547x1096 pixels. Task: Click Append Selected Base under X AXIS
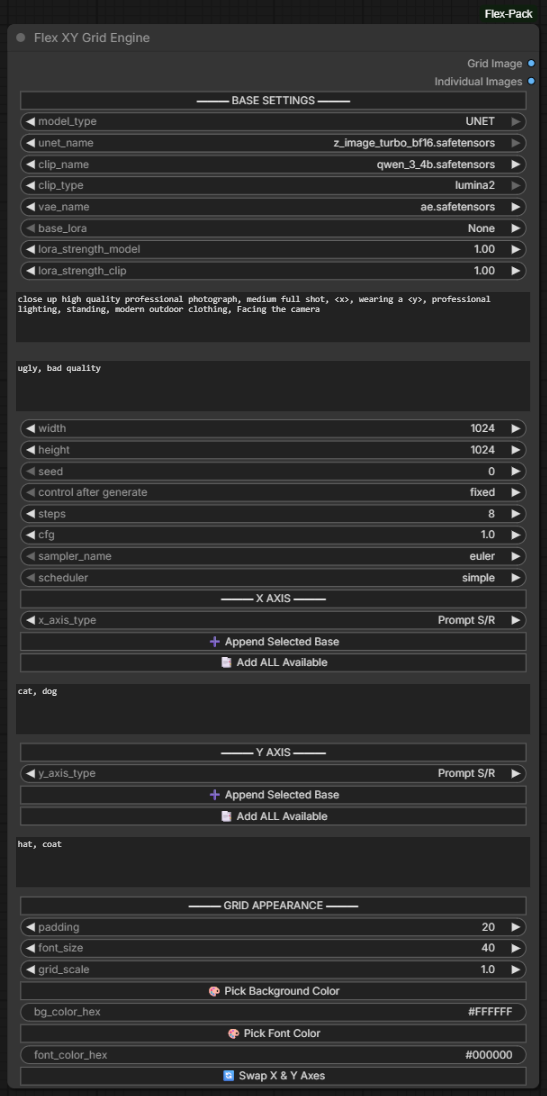tap(273, 641)
